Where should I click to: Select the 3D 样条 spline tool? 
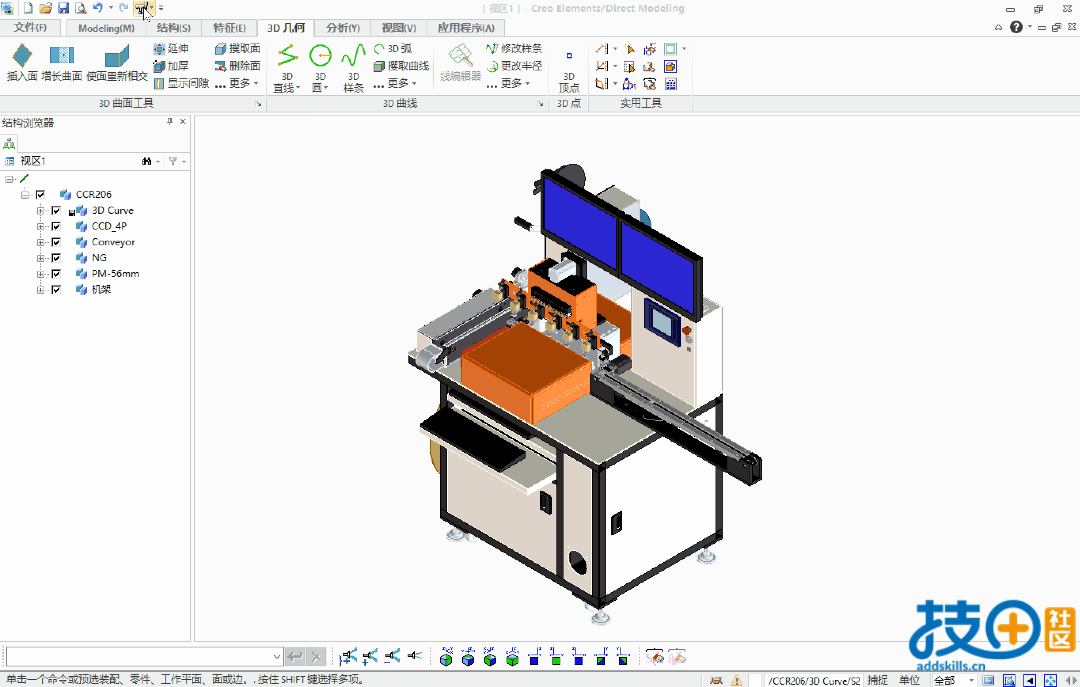(x=353, y=68)
